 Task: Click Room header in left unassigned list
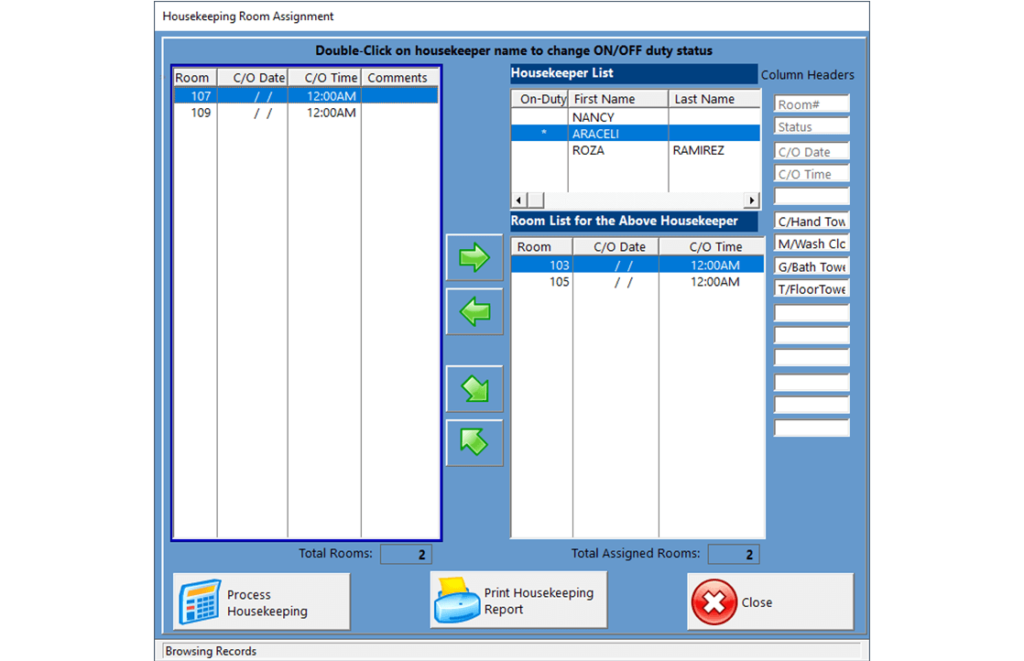[195, 78]
